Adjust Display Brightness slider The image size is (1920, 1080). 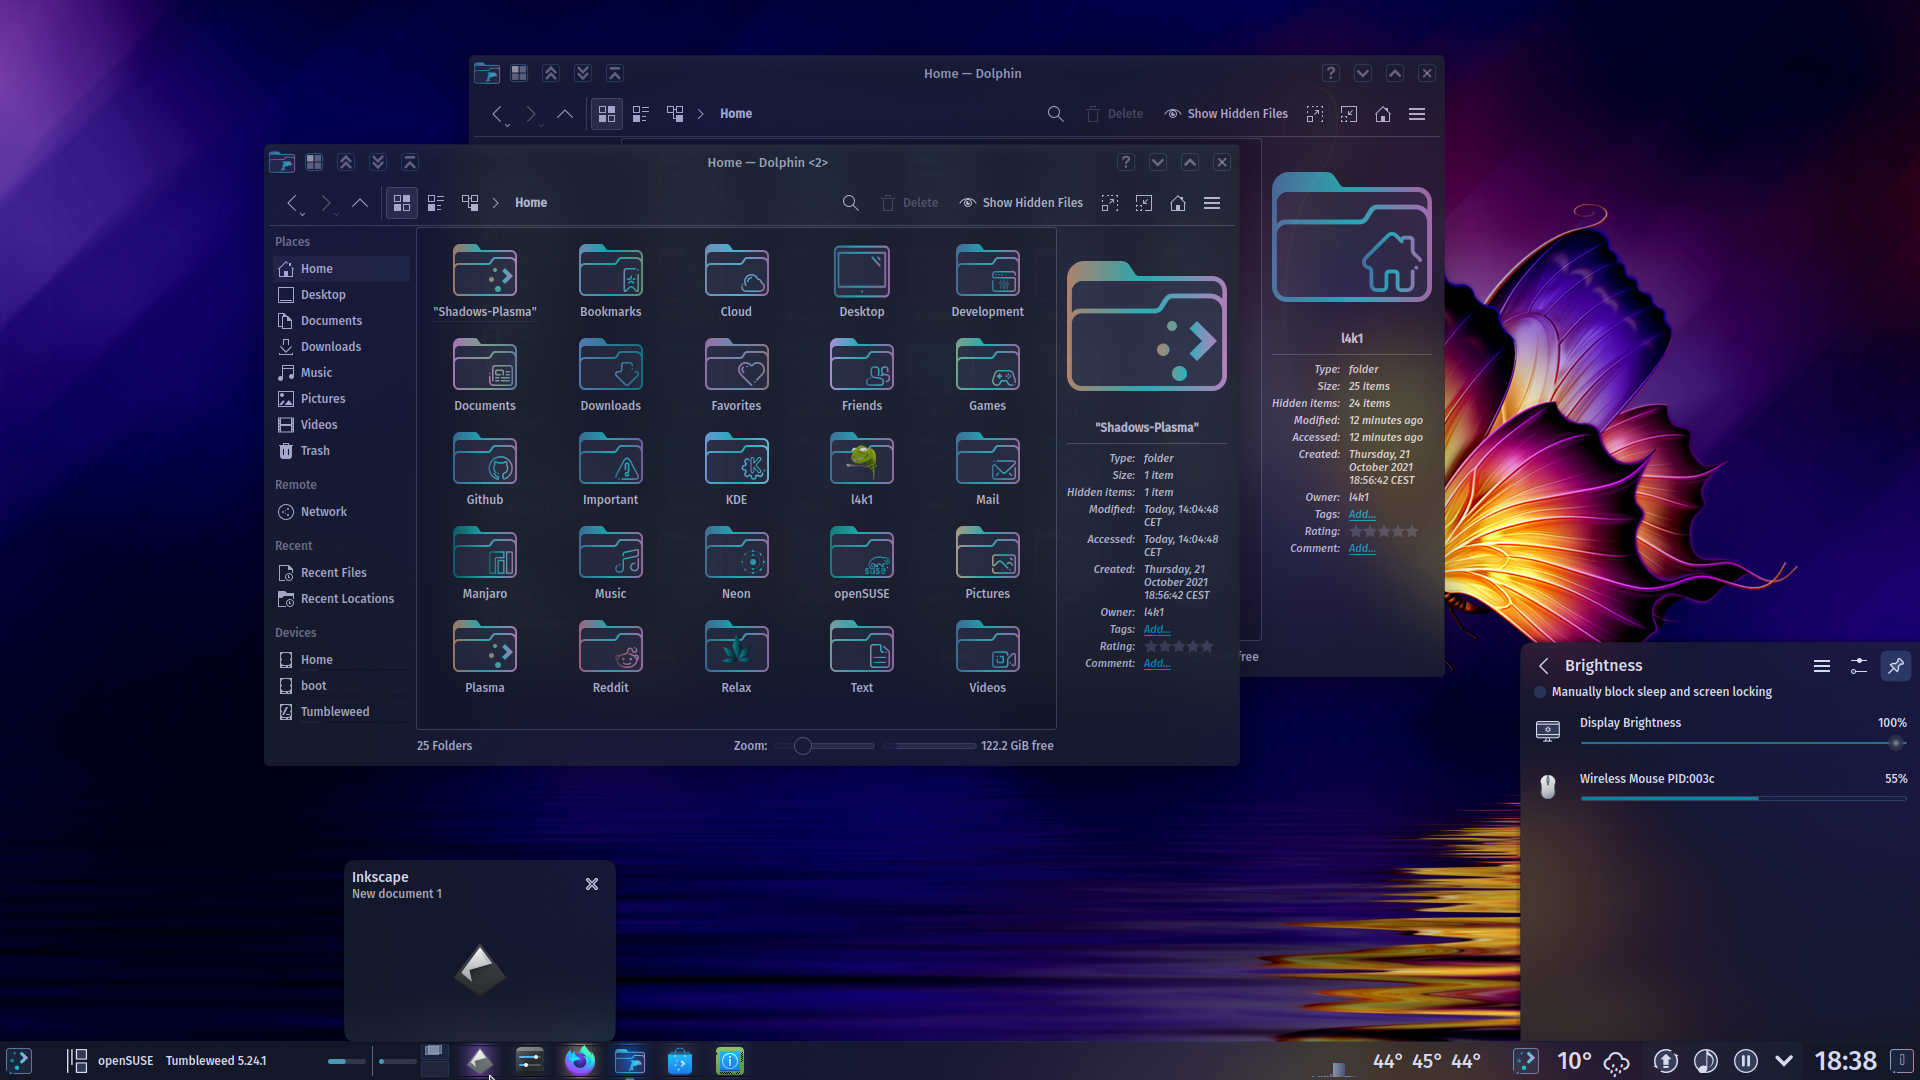point(1743,743)
